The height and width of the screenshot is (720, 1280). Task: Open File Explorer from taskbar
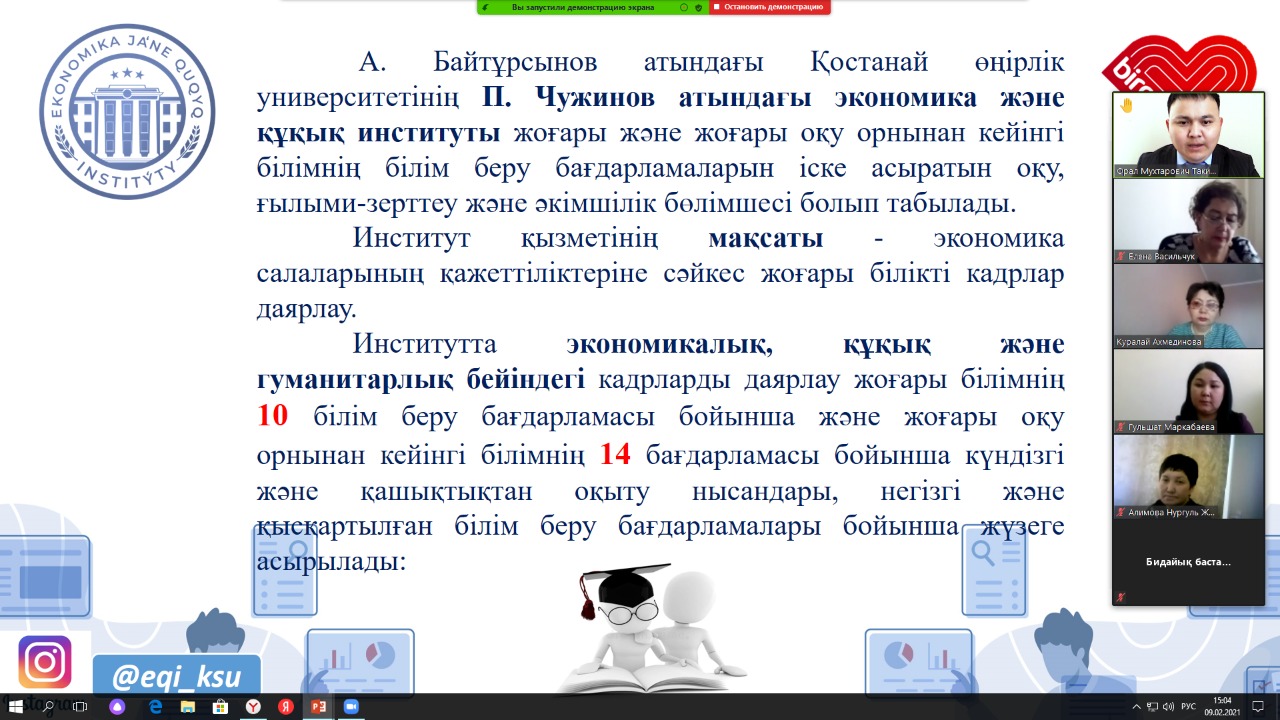pos(187,706)
